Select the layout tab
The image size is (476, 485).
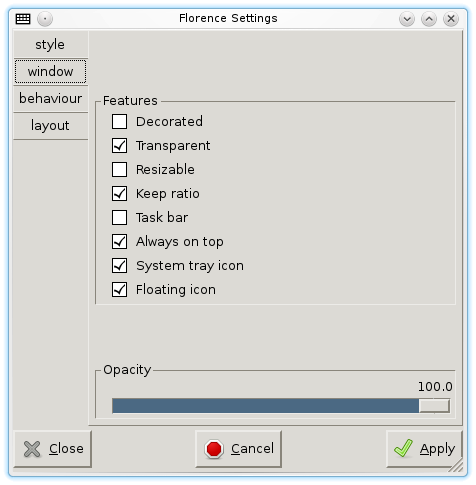click(x=50, y=126)
